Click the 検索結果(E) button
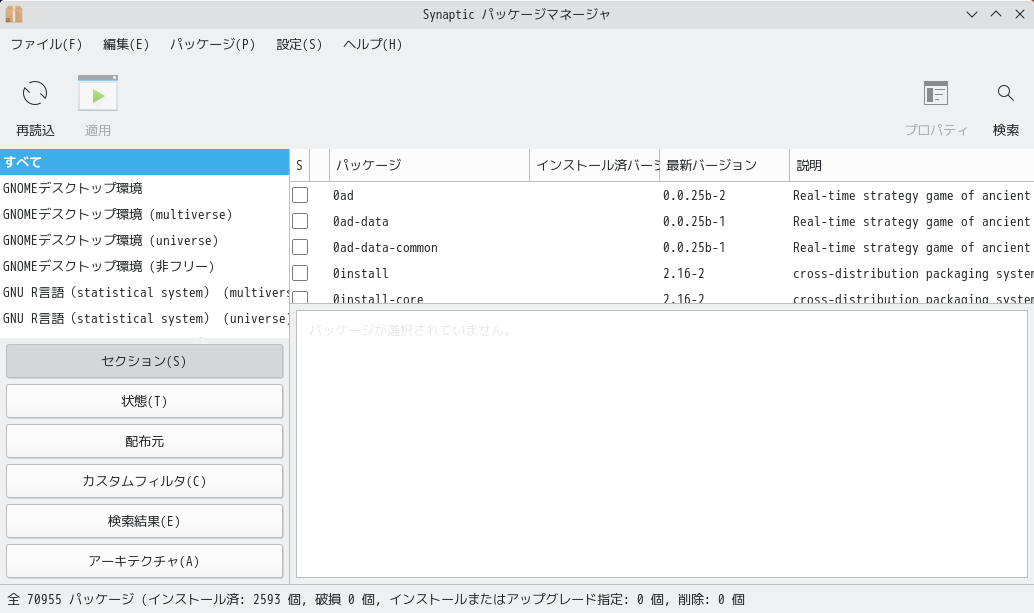1034x613 pixels. (x=144, y=521)
